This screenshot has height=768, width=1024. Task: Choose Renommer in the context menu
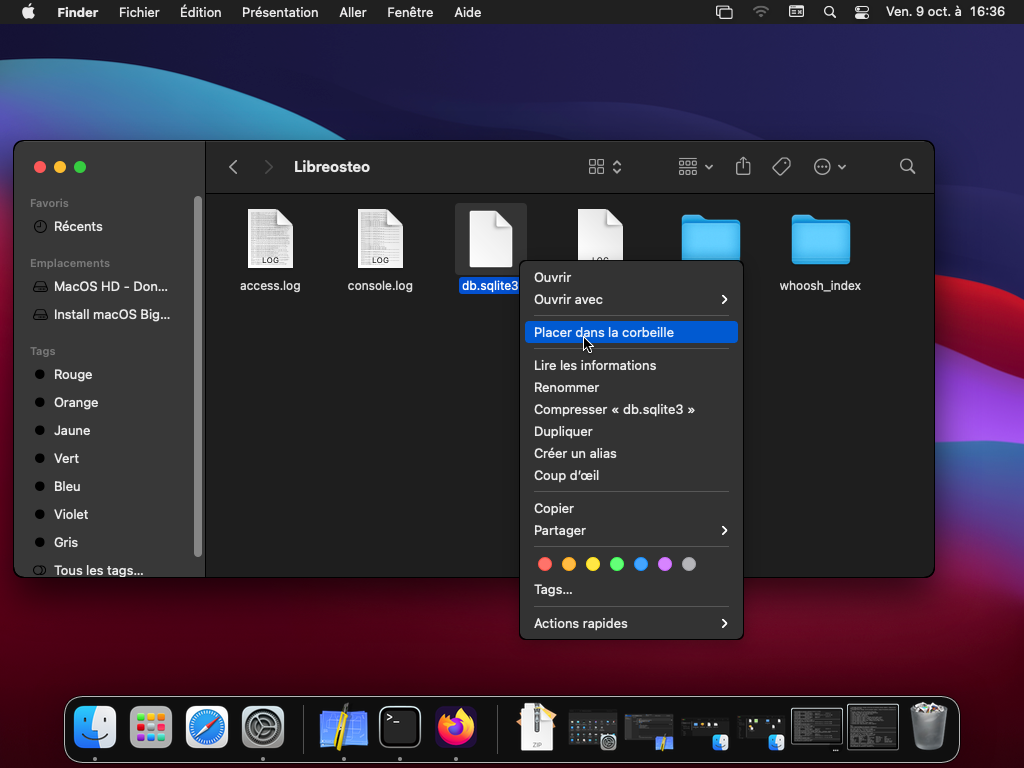(632, 388)
